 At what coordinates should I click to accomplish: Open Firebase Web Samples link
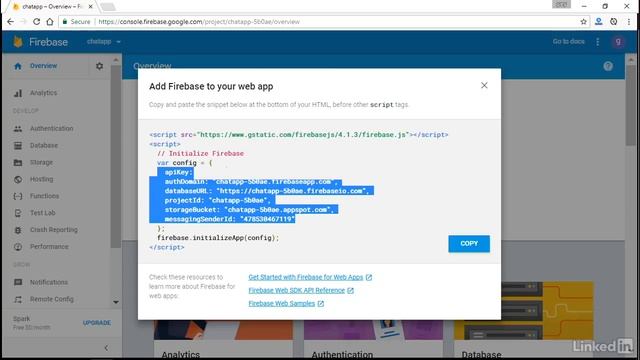(282, 303)
